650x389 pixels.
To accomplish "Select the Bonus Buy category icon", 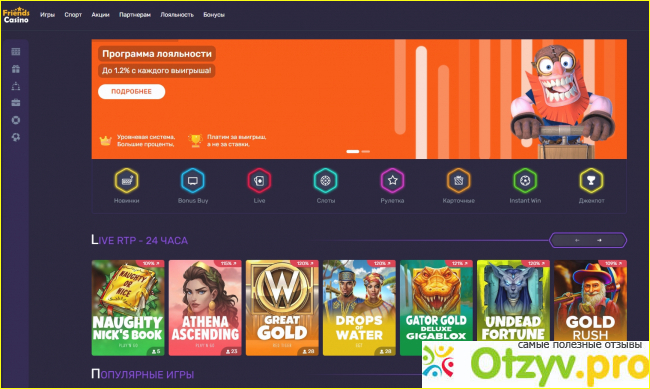I will coord(193,181).
